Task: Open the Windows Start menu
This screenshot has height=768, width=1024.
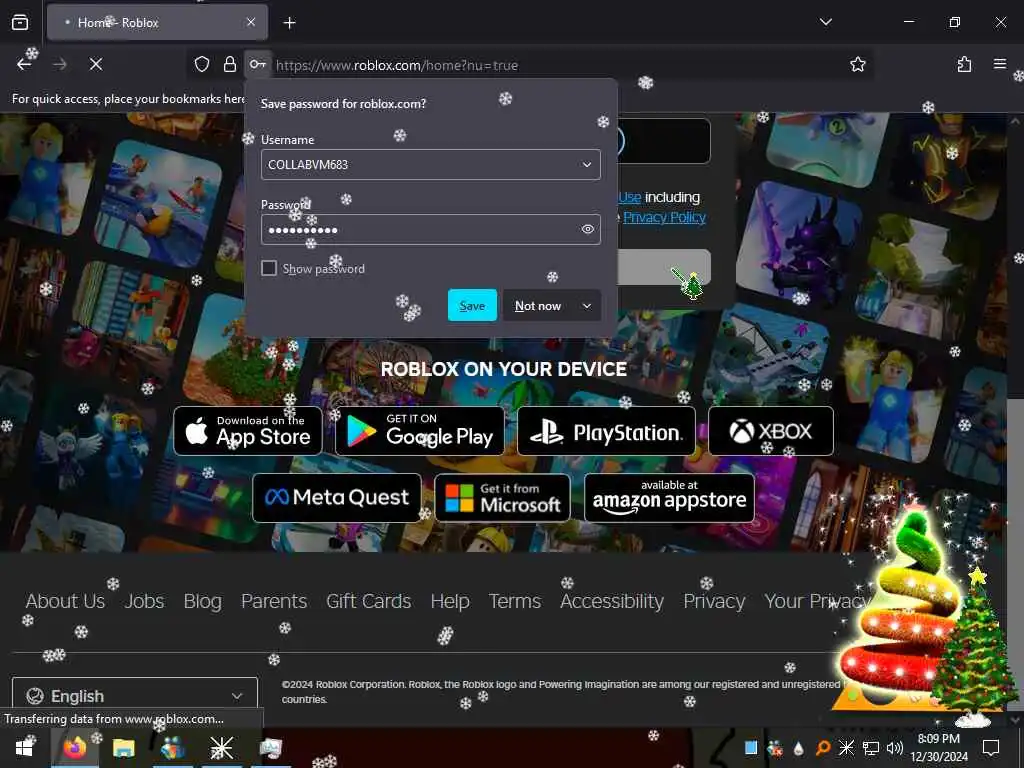Action: pos(25,748)
